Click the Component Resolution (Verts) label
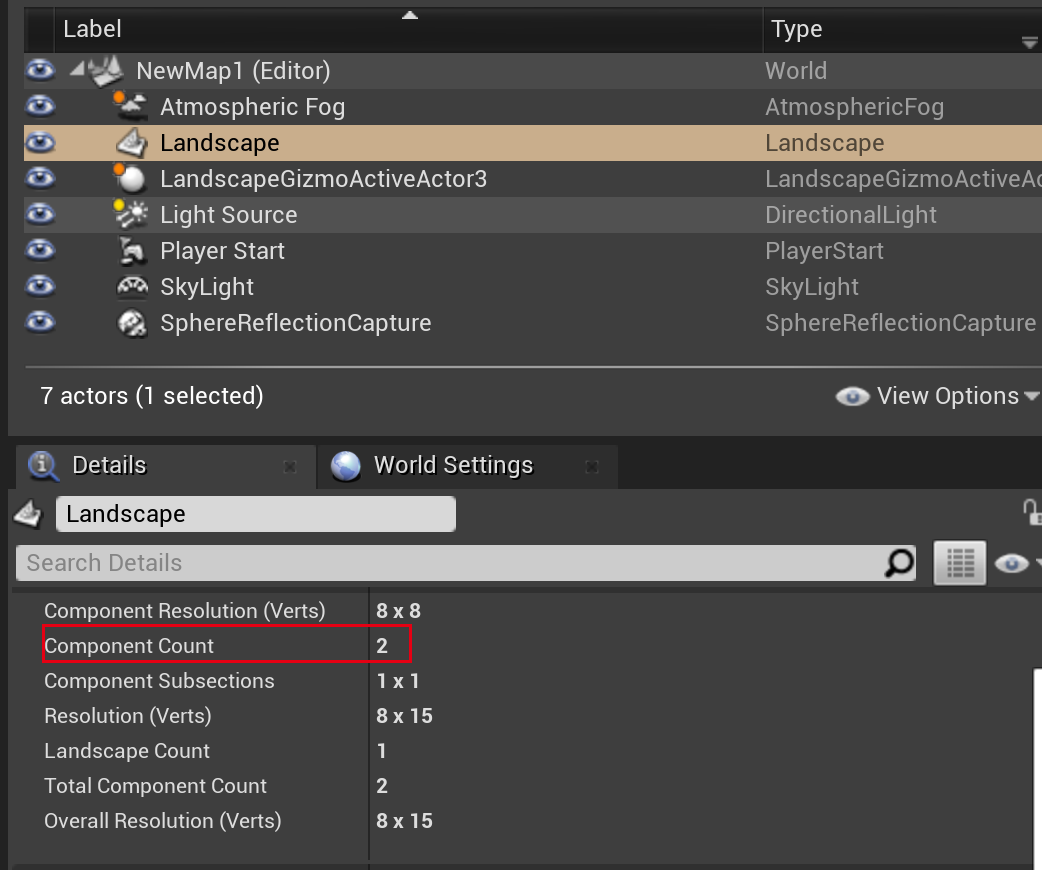This screenshot has width=1042, height=870. [x=185, y=611]
